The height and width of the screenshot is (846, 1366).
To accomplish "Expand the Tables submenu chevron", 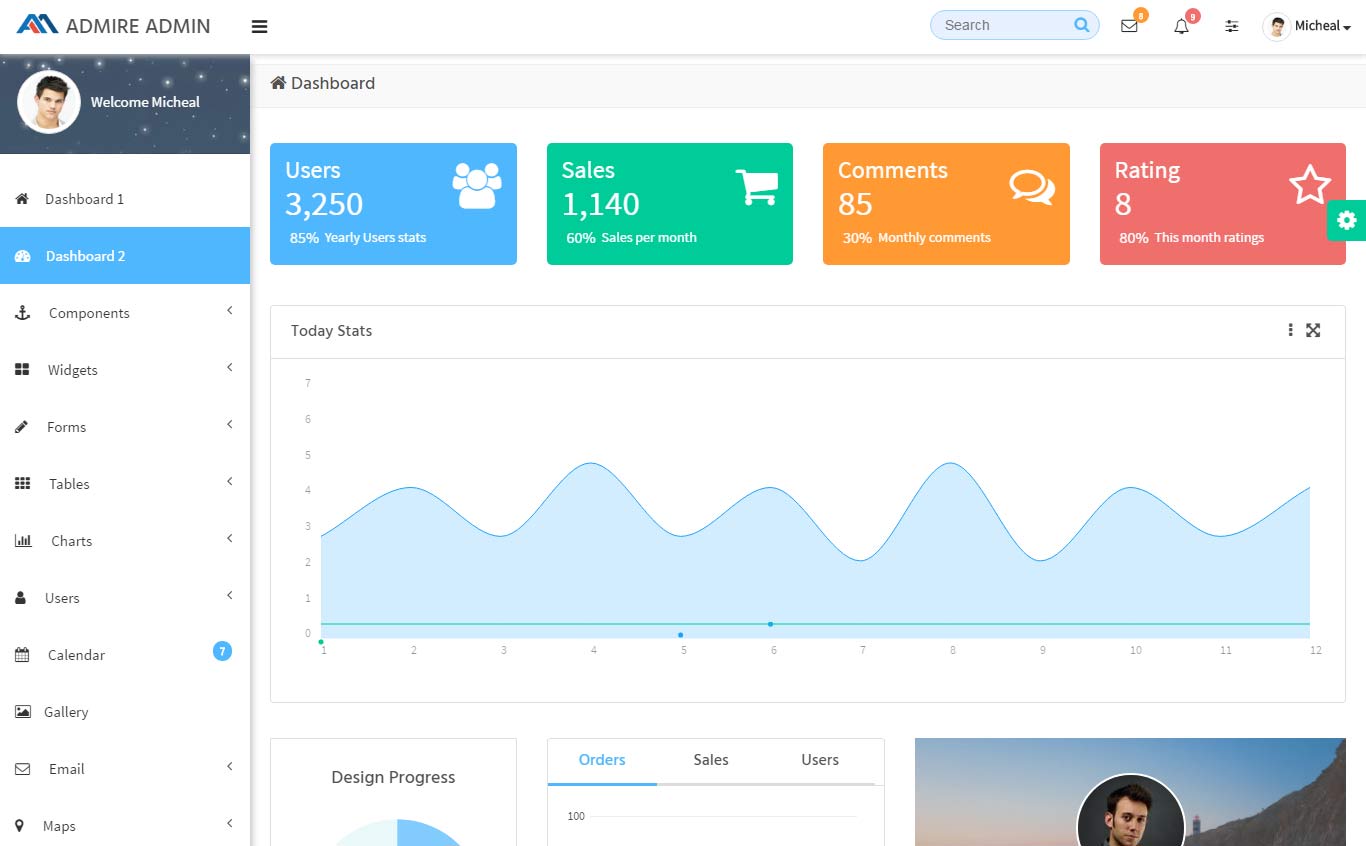I will tap(229, 482).
